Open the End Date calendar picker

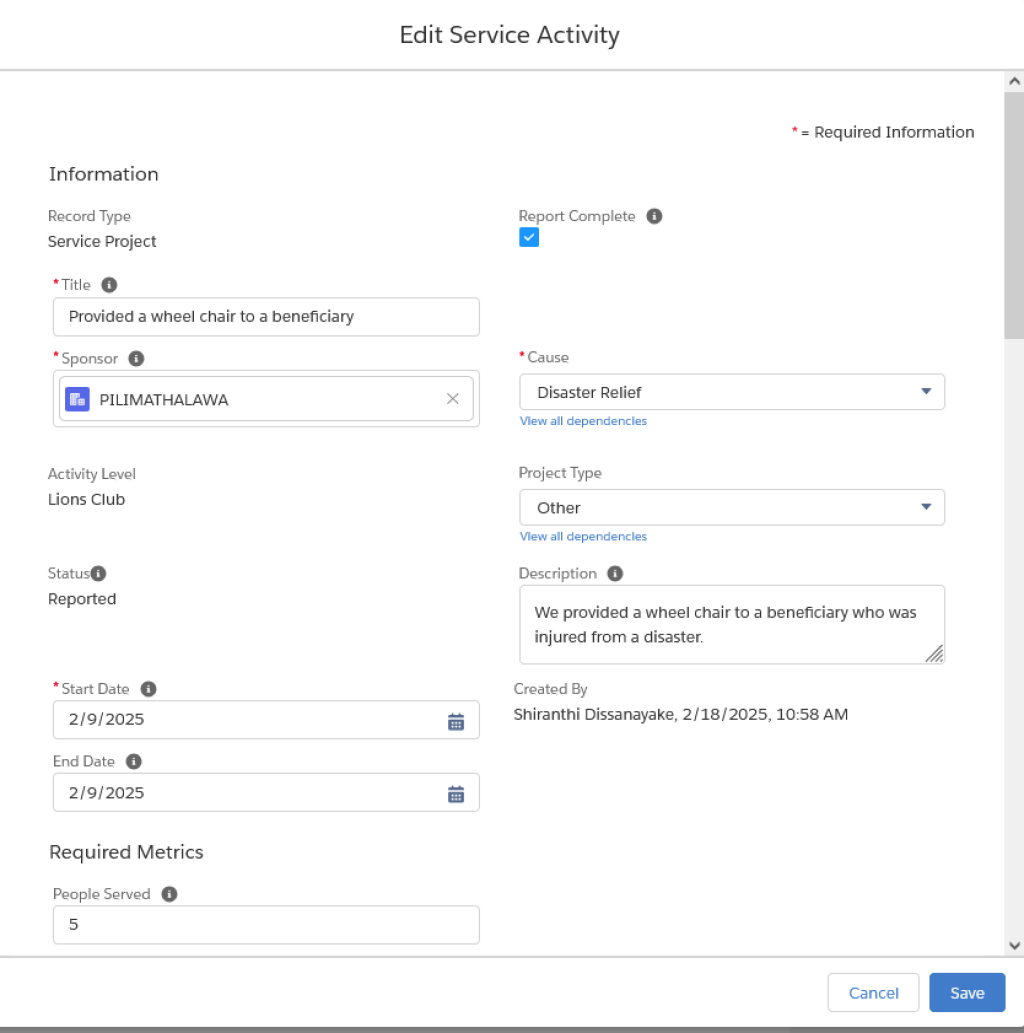pos(456,794)
